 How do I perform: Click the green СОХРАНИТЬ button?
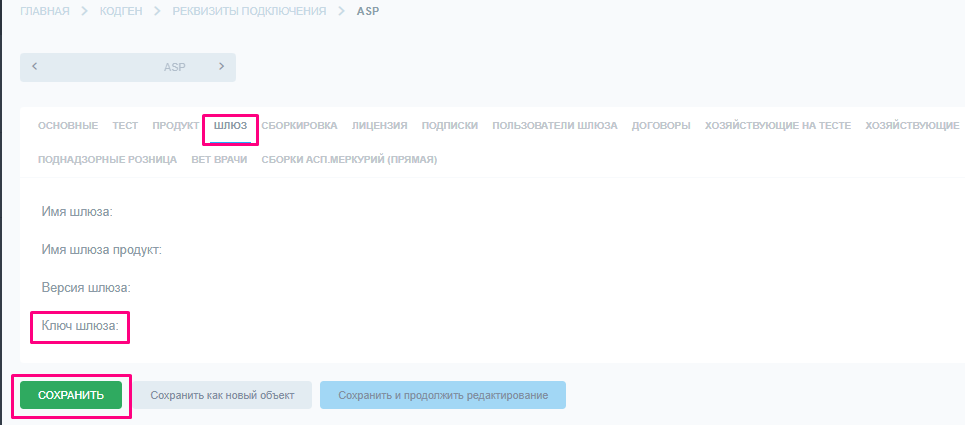tap(71, 395)
